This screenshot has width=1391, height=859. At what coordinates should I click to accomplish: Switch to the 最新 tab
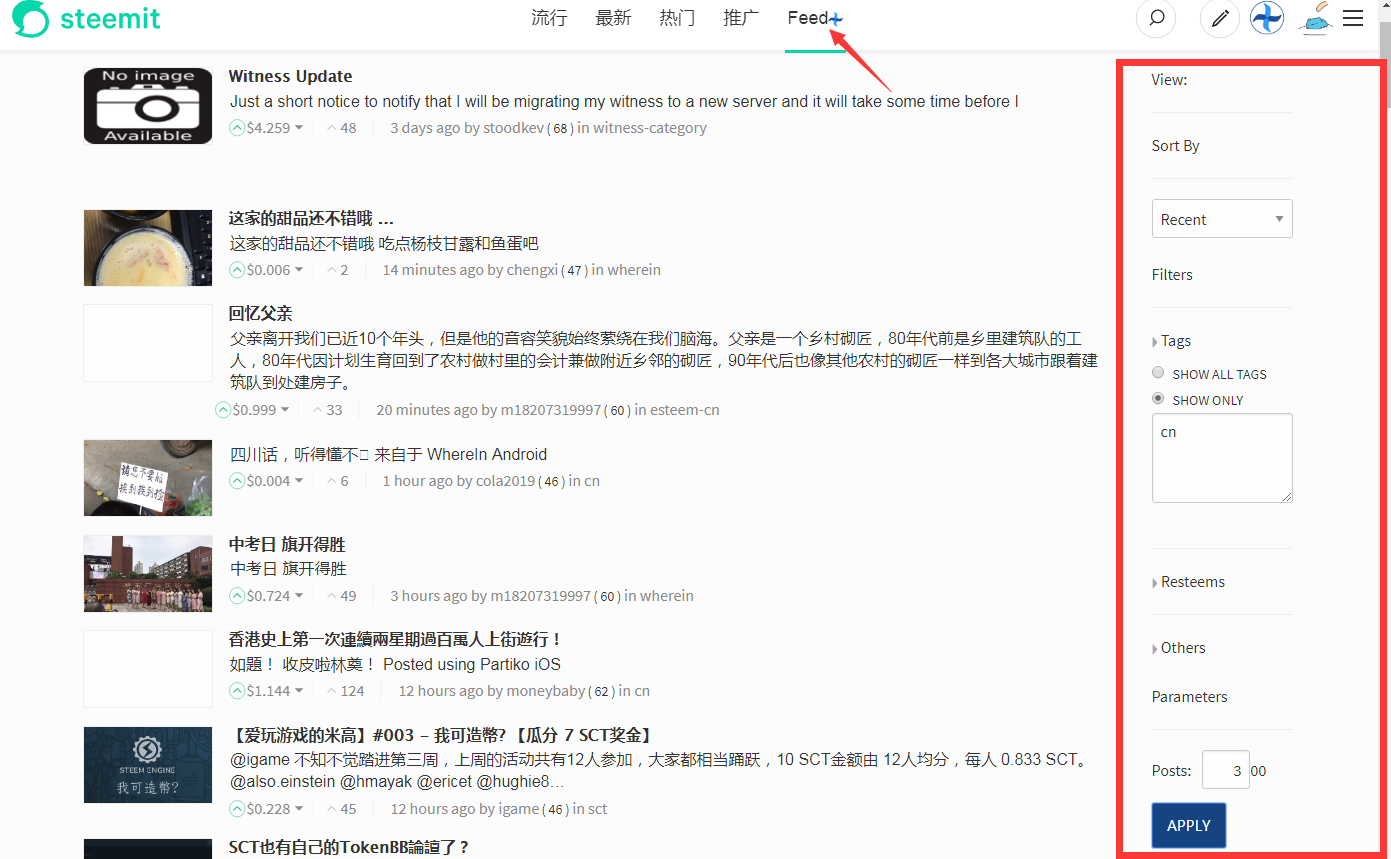613,18
